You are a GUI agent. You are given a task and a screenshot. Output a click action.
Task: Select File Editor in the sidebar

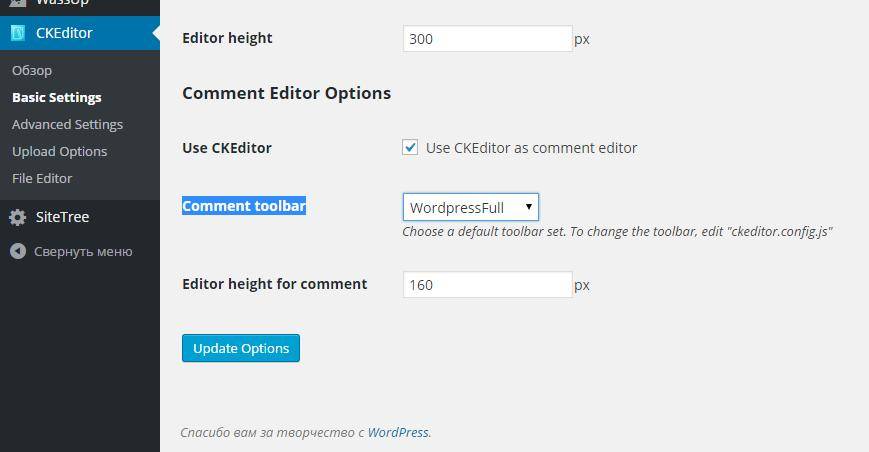pos(42,178)
